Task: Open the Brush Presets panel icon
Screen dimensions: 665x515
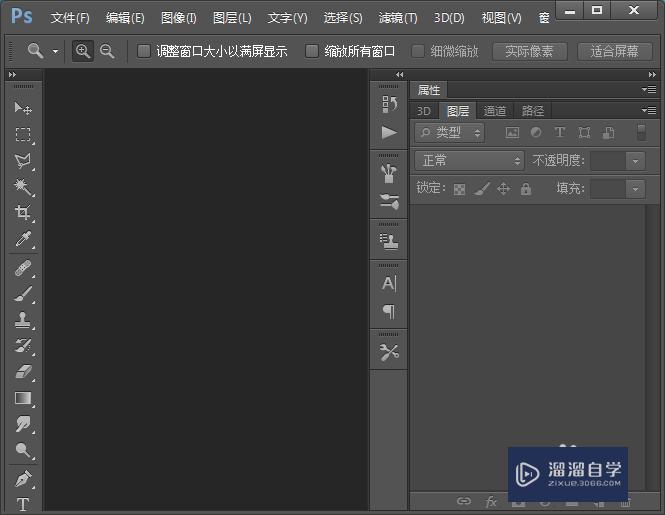Action: [x=389, y=174]
